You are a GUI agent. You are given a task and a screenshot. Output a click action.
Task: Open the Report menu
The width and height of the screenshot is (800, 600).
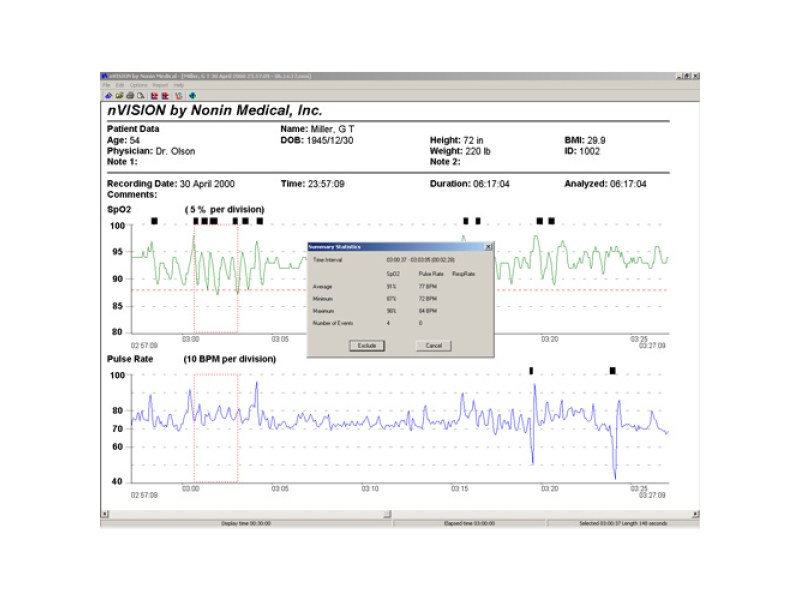[x=160, y=85]
